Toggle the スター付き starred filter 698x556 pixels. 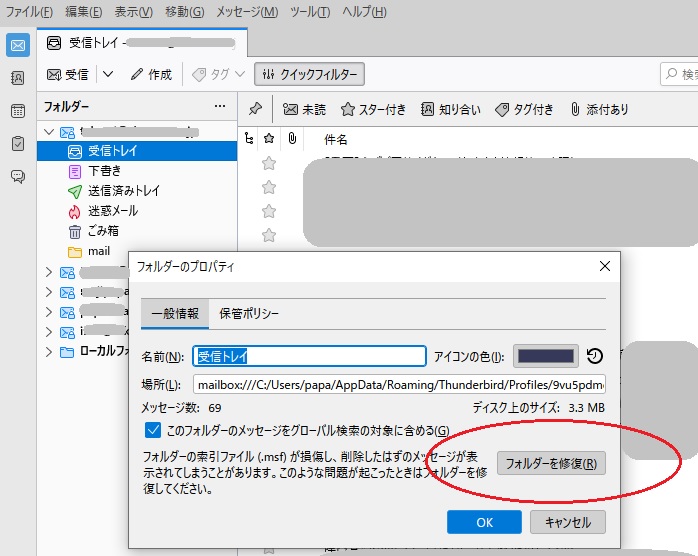373,109
